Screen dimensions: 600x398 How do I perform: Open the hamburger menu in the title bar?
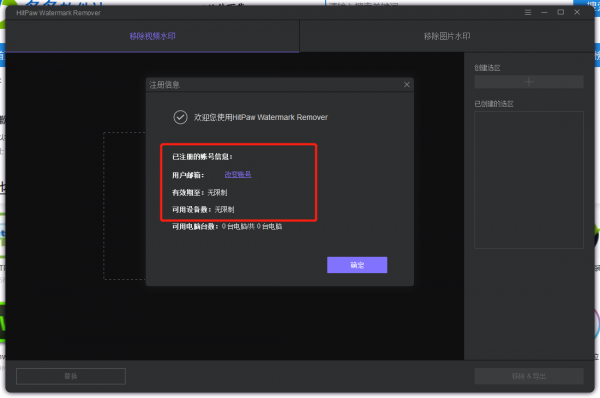pyautogui.click(x=528, y=13)
